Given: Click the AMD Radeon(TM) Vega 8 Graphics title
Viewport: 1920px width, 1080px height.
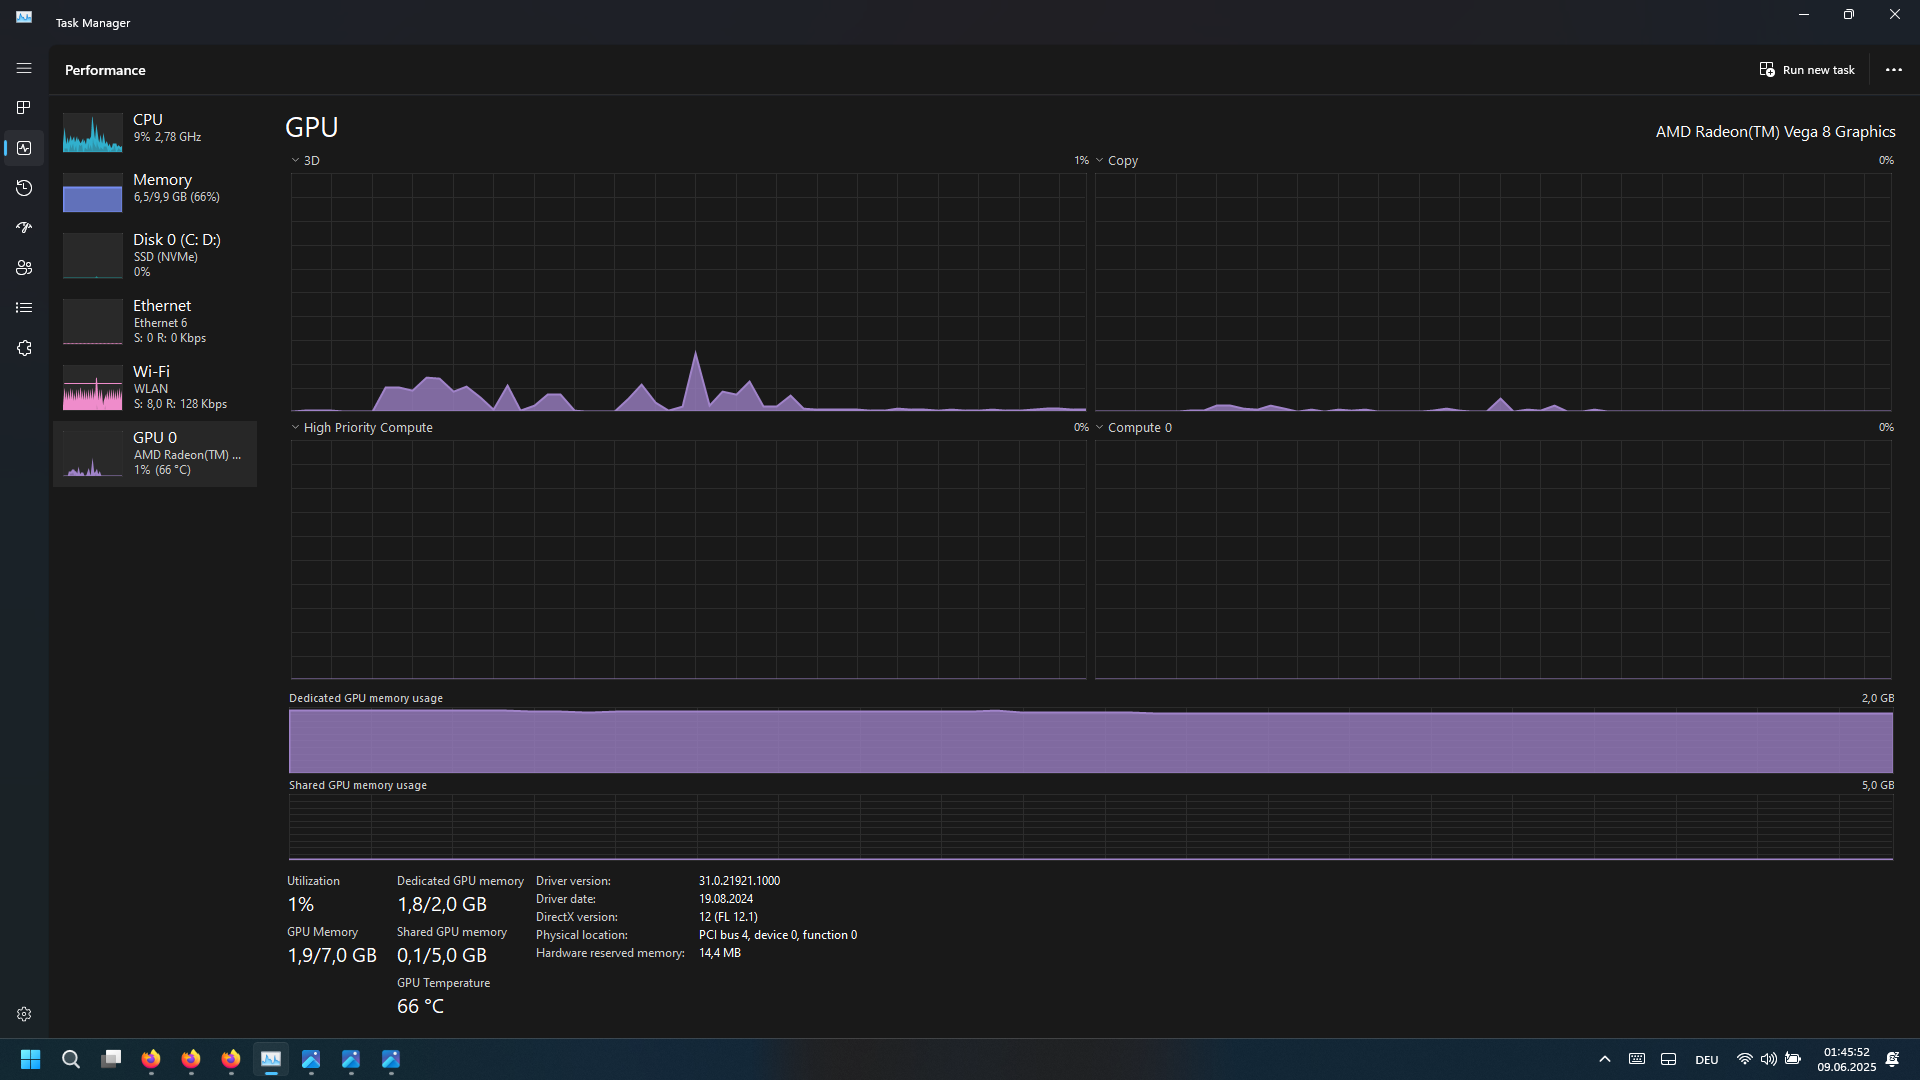Looking at the screenshot, I should click(x=1775, y=131).
